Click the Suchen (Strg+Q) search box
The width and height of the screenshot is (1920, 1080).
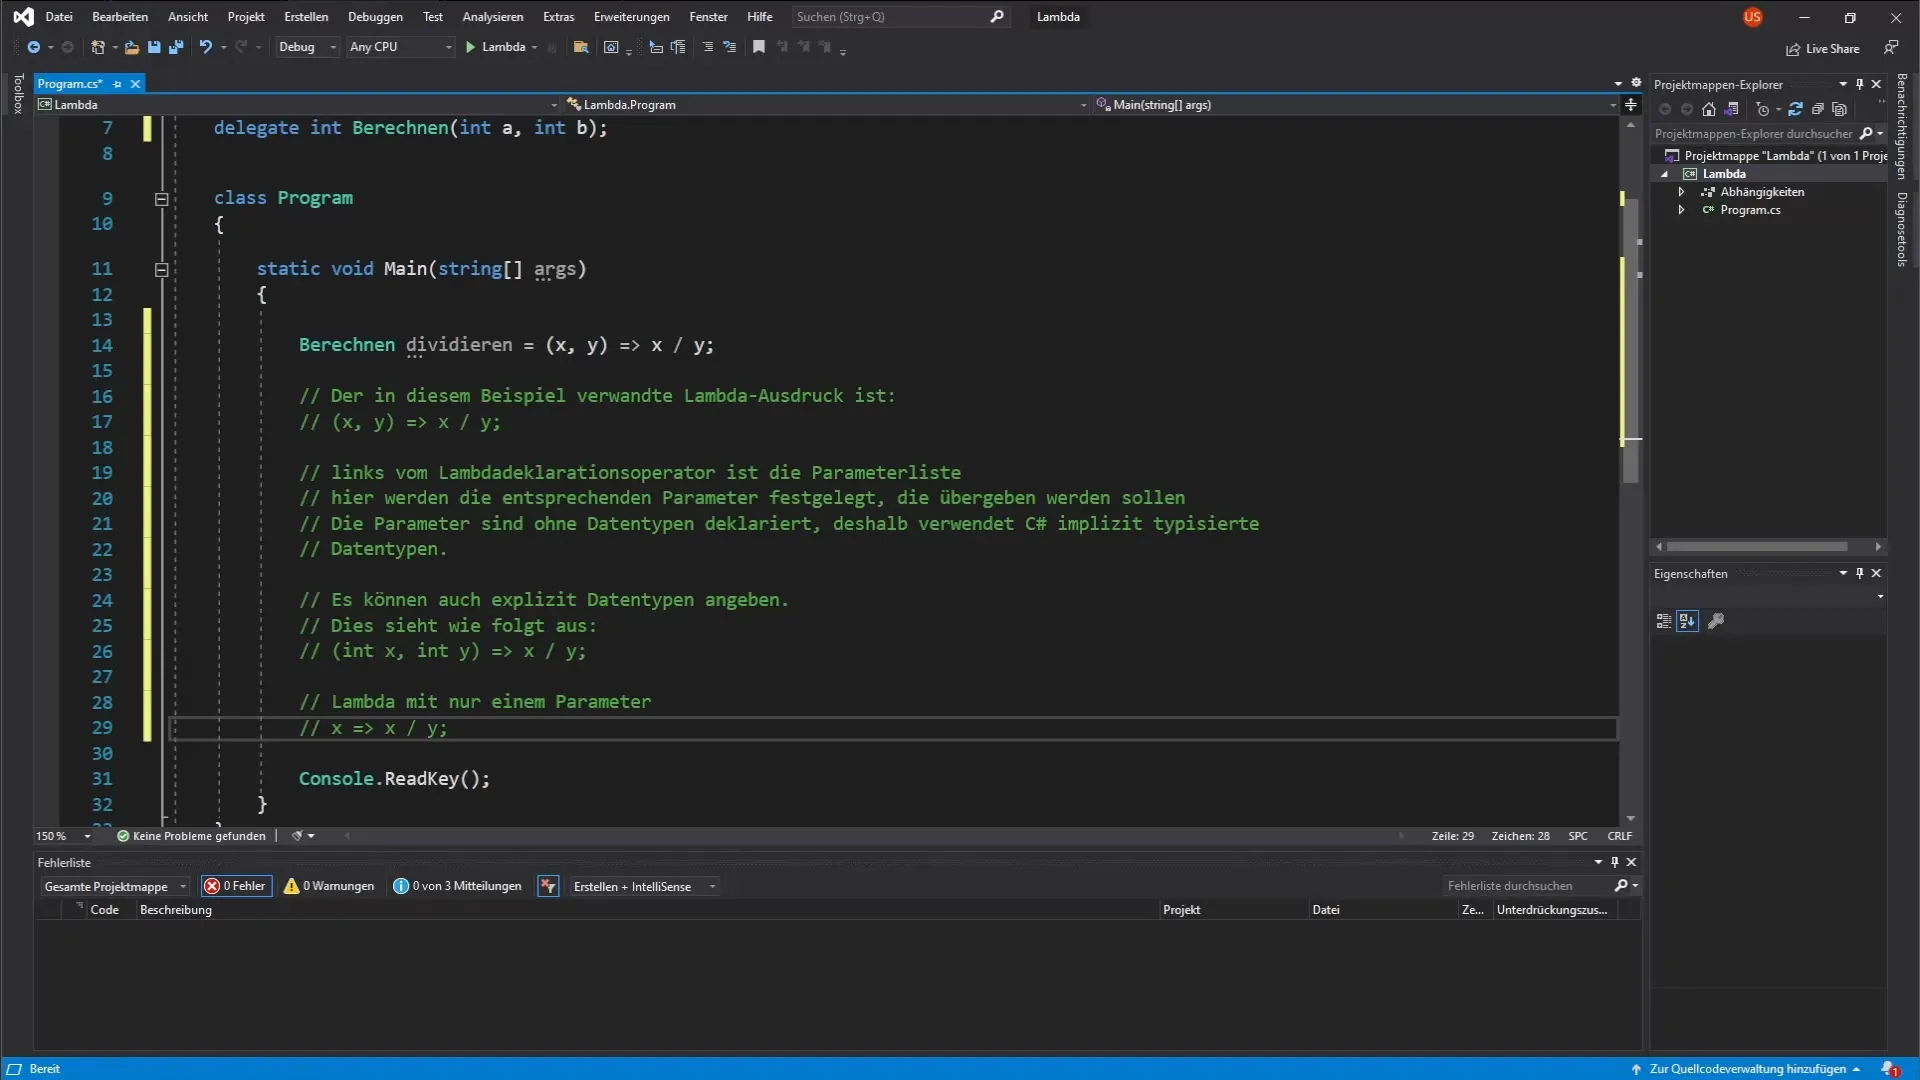click(x=900, y=17)
